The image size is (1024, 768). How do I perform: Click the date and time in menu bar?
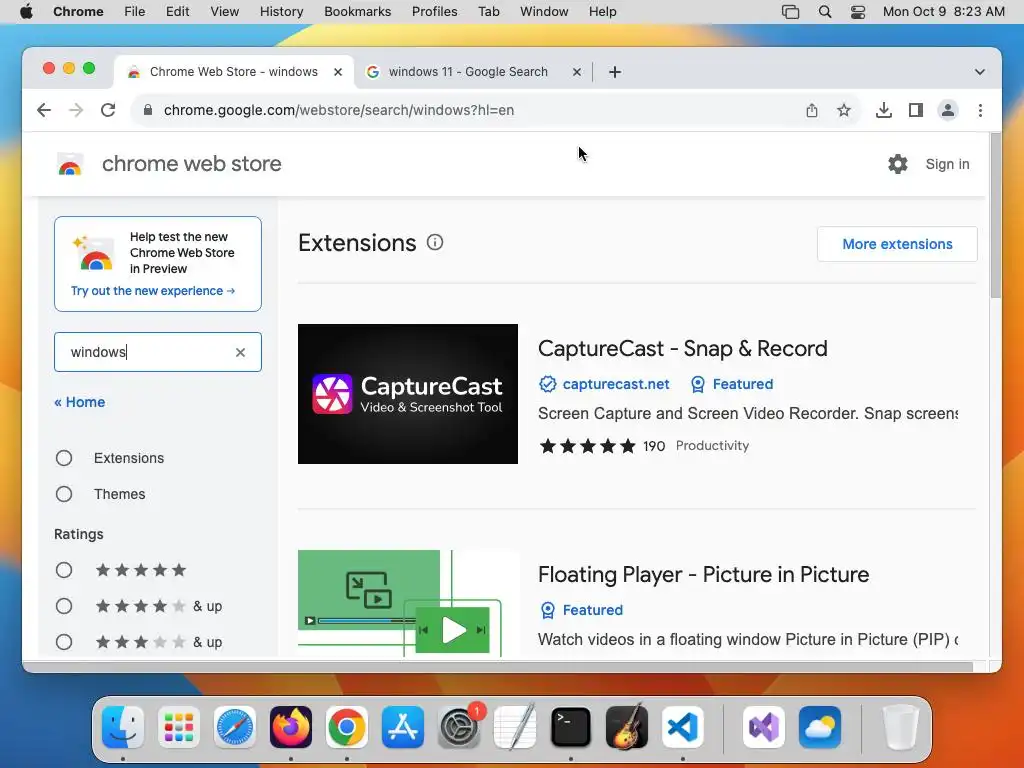click(944, 12)
